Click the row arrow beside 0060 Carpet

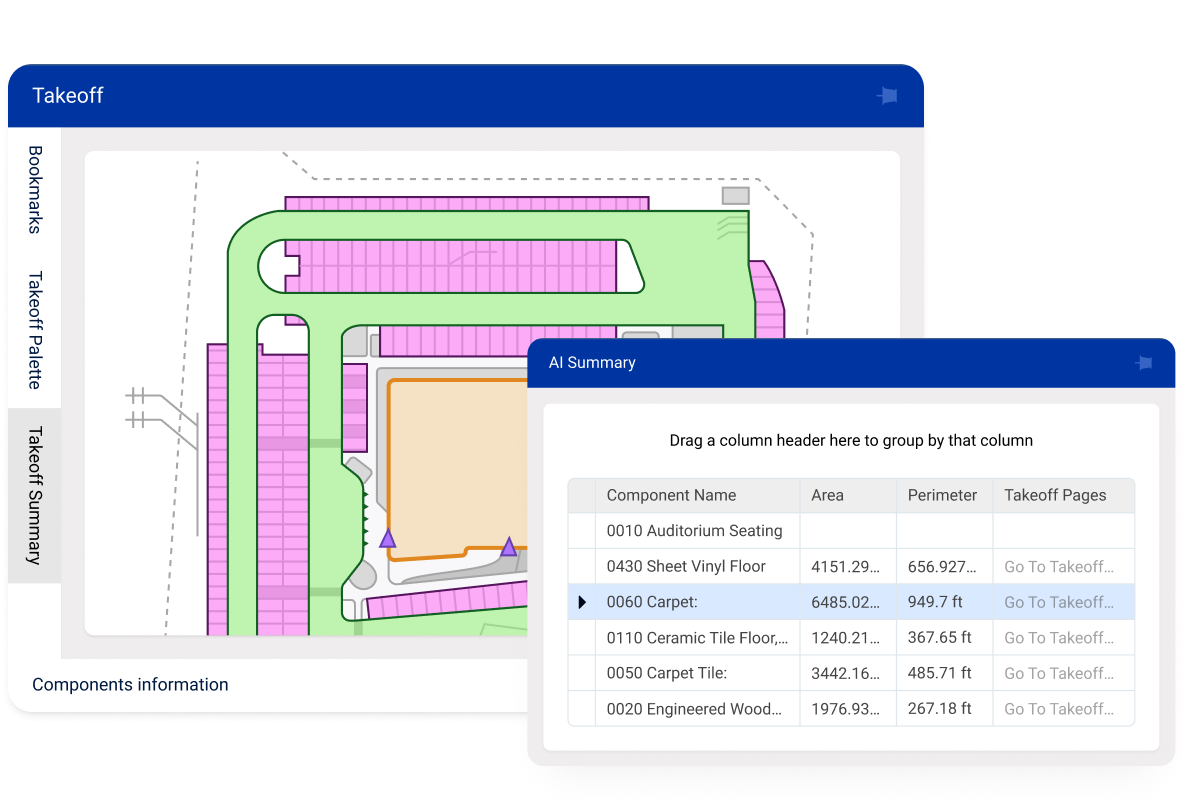pos(582,602)
